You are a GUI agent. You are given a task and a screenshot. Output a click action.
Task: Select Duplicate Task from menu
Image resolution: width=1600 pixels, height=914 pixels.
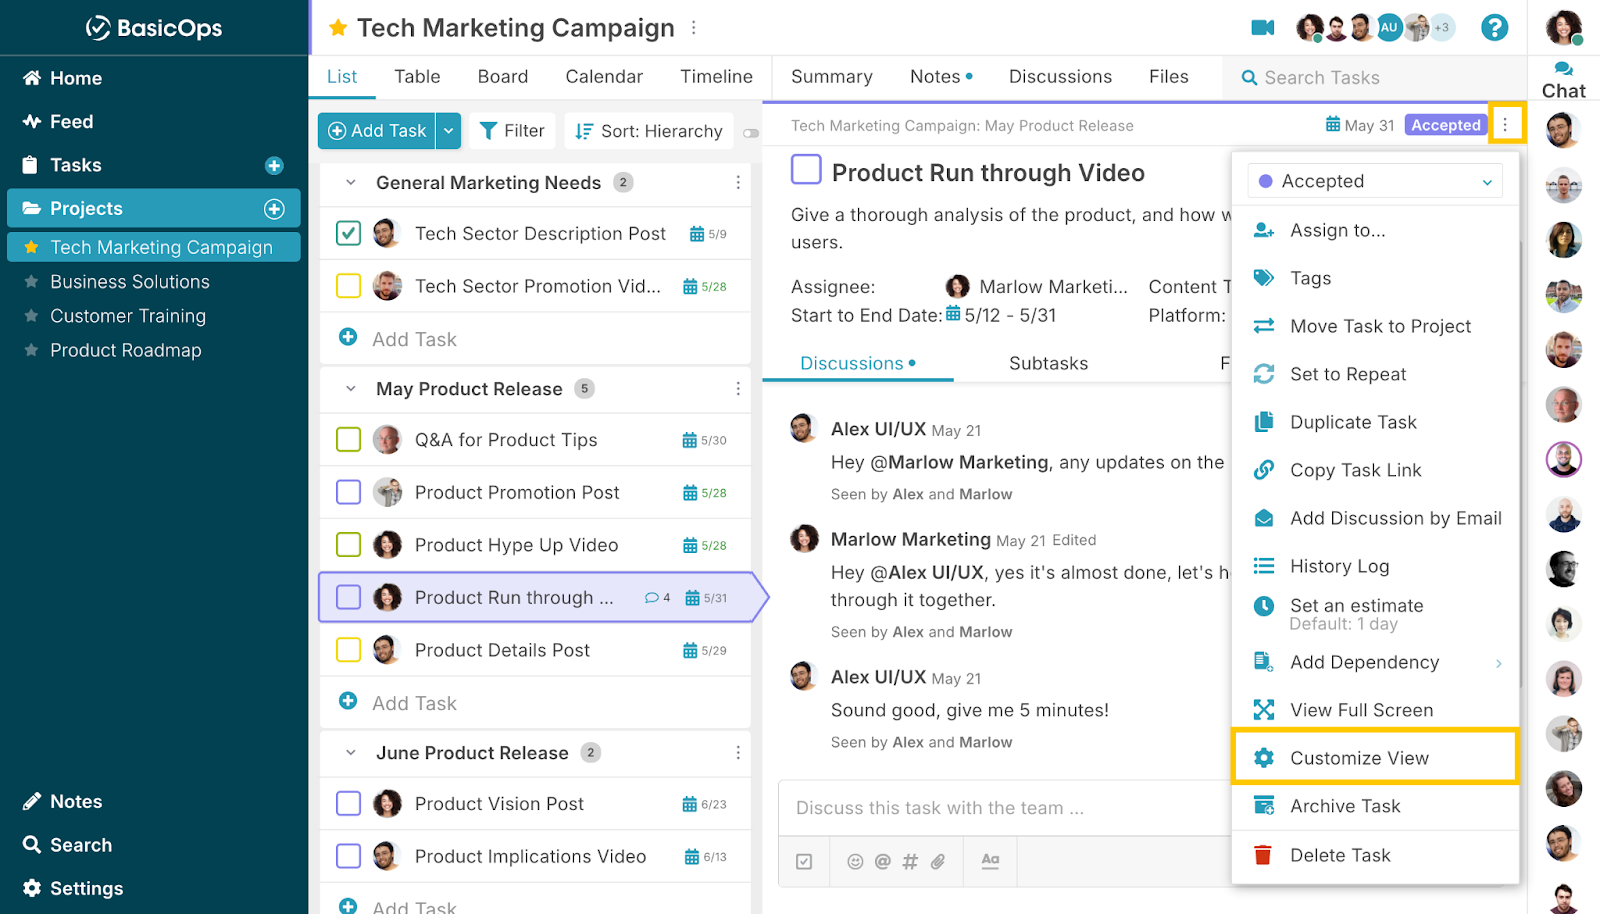pyautogui.click(x=1376, y=422)
